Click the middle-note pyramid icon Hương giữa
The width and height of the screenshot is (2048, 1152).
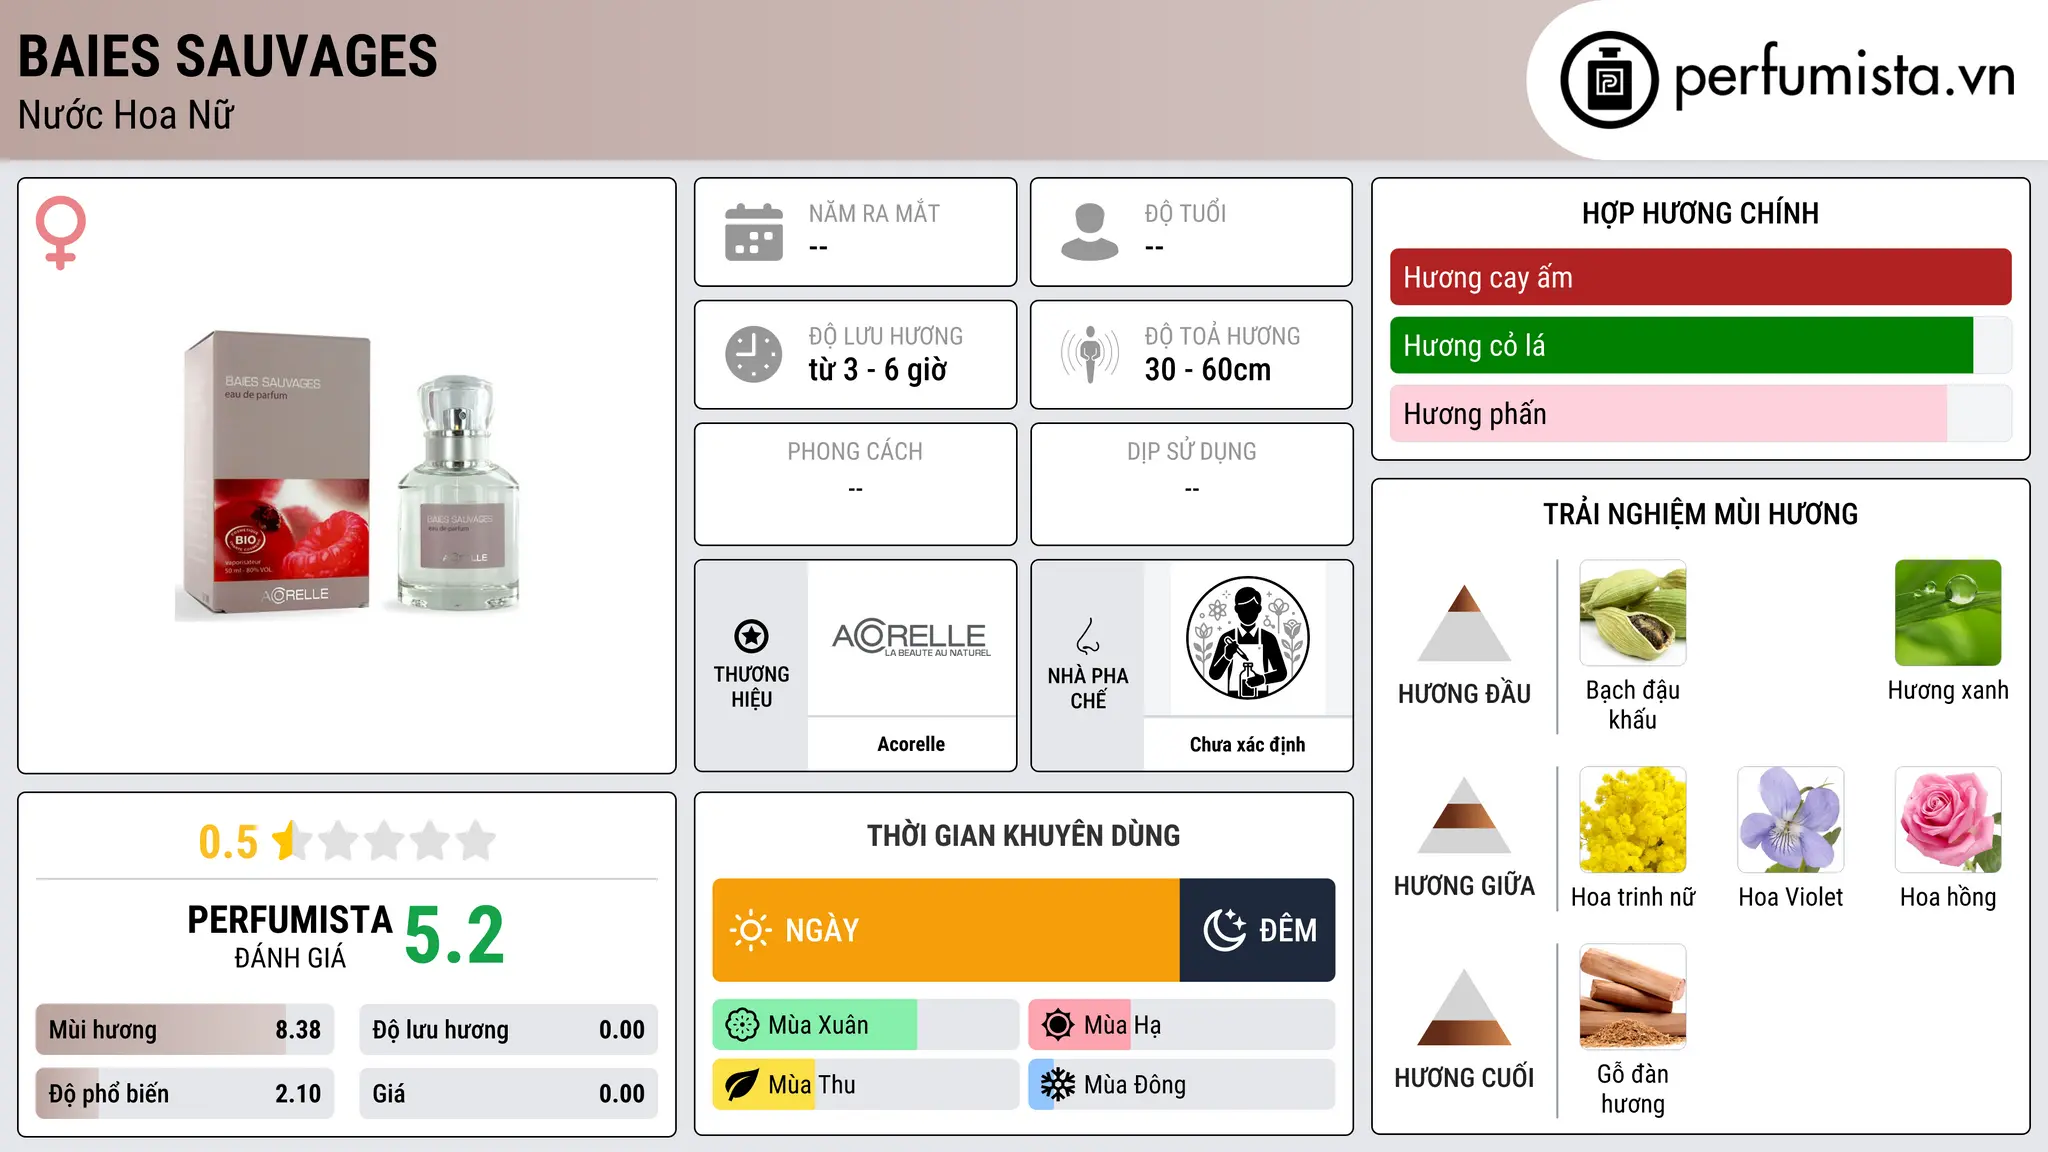coord(1464,815)
